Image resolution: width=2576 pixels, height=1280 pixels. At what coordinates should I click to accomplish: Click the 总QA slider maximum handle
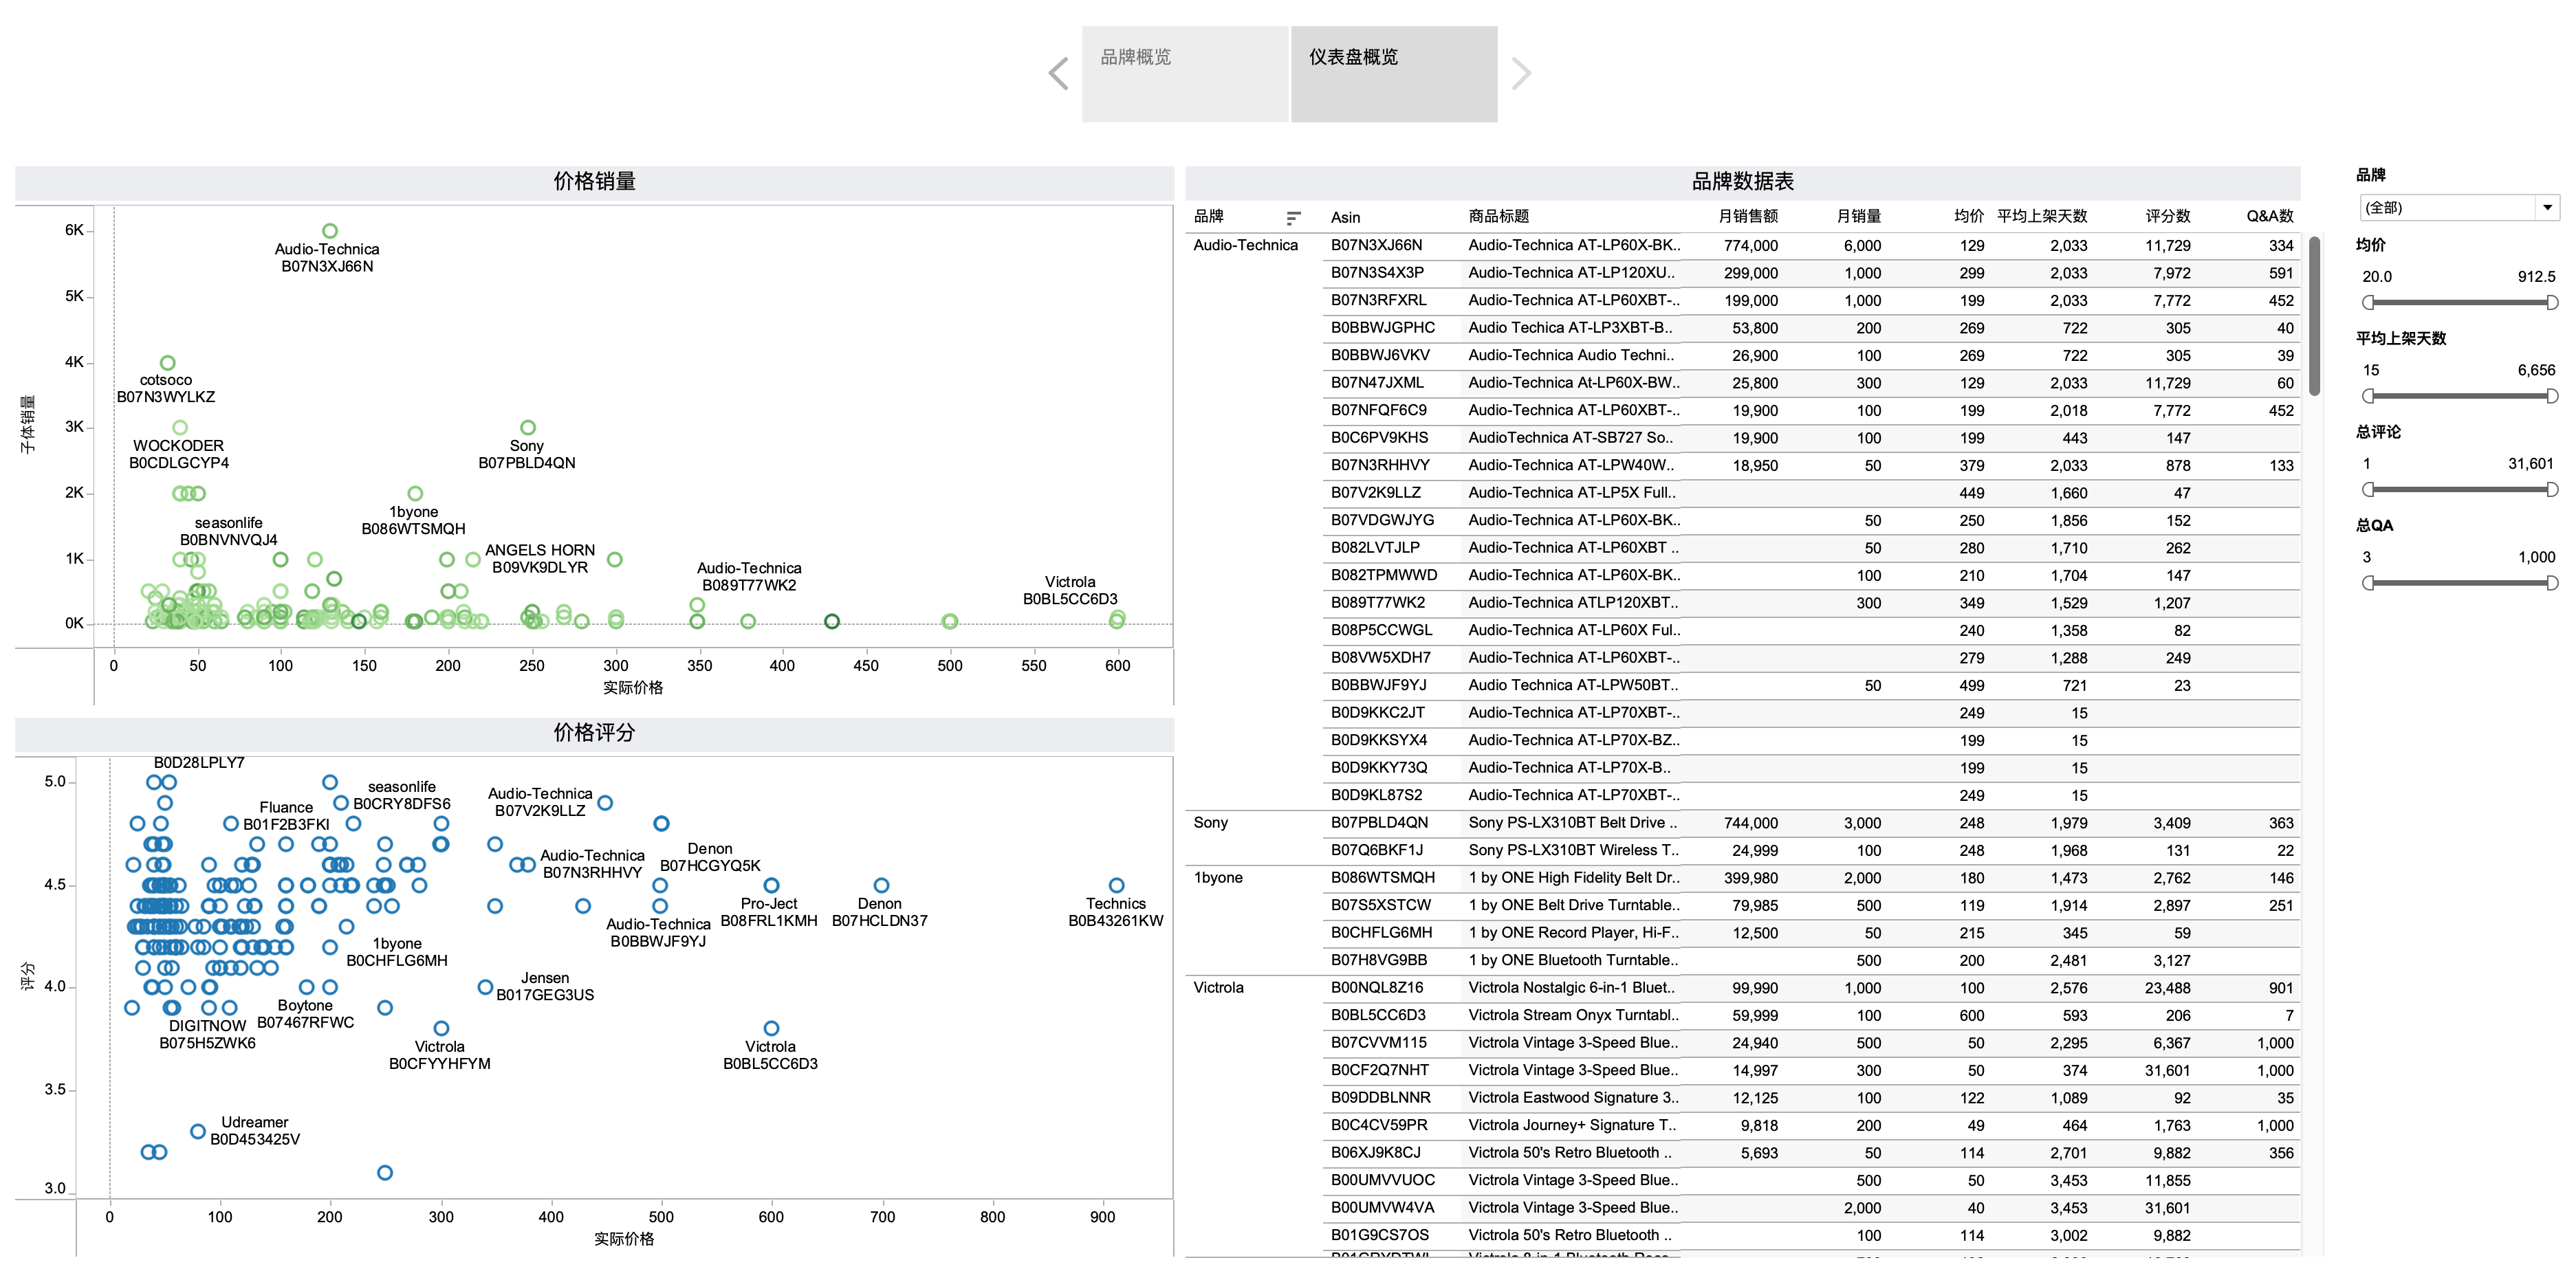coord(2552,583)
